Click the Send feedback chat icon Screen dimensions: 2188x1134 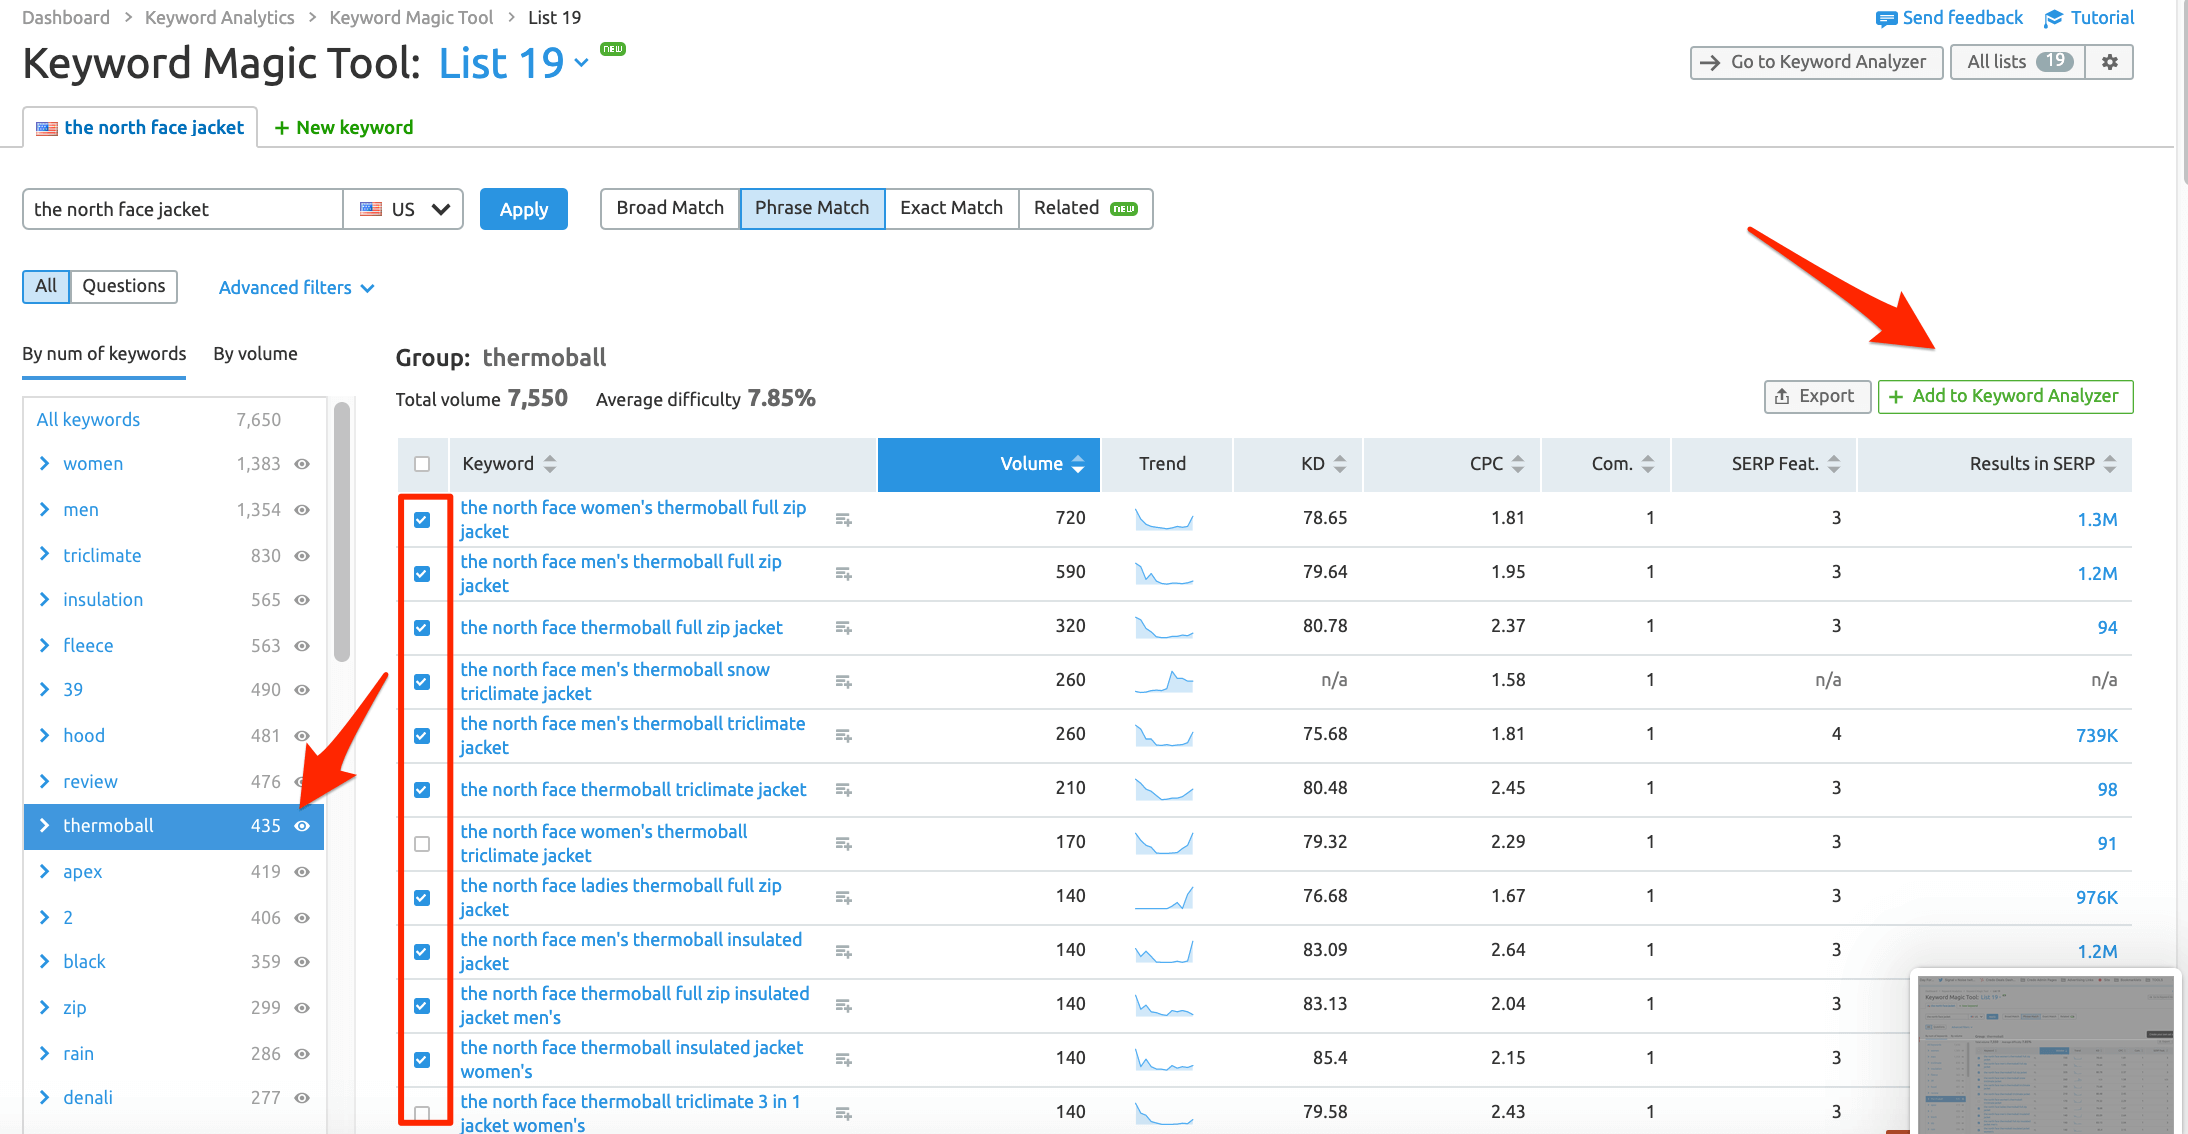pos(1886,19)
